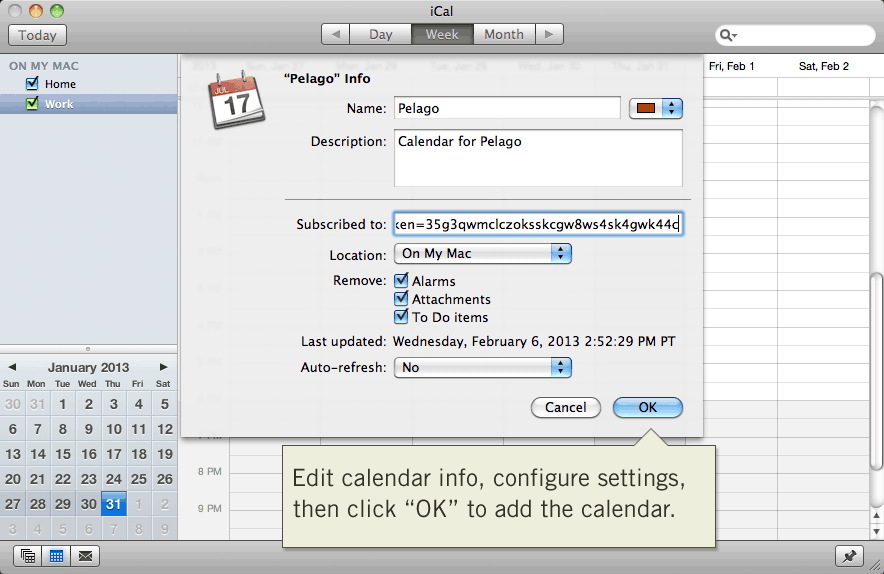The width and height of the screenshot is (884, 574).
Task: Open the Location dropdown On My Mac
Action: [x=483, y=254]
